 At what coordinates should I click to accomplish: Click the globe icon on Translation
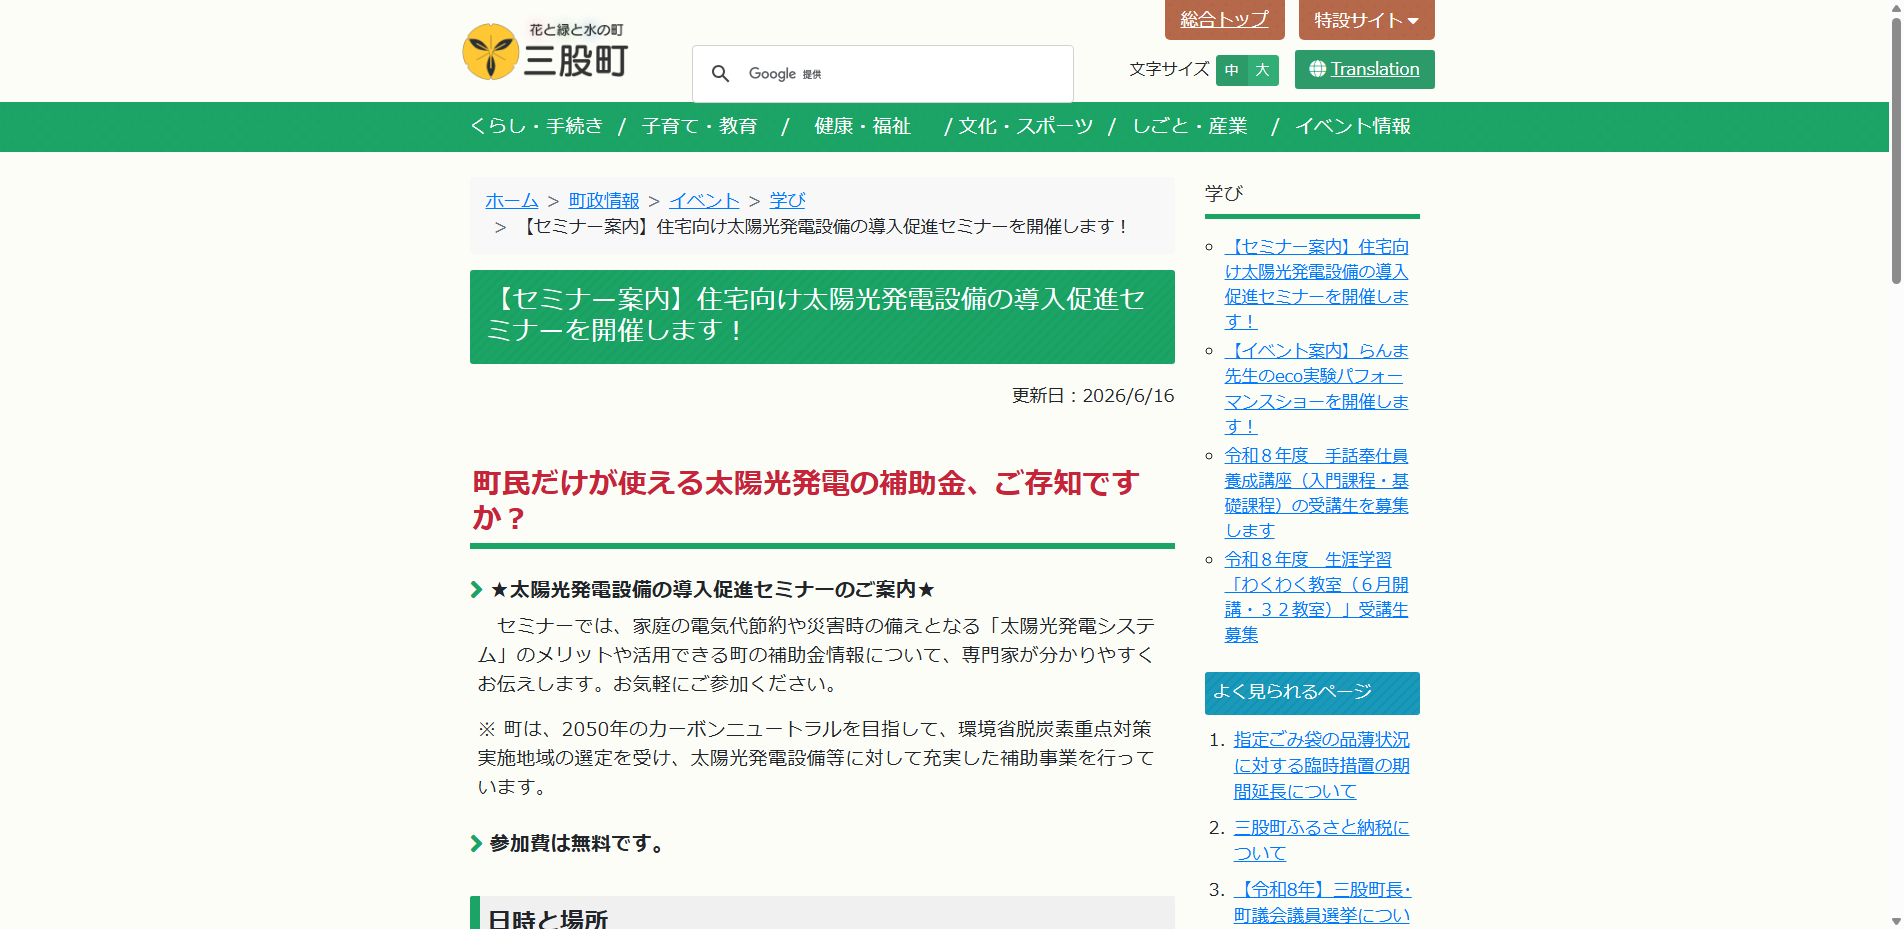point(1317,69)
